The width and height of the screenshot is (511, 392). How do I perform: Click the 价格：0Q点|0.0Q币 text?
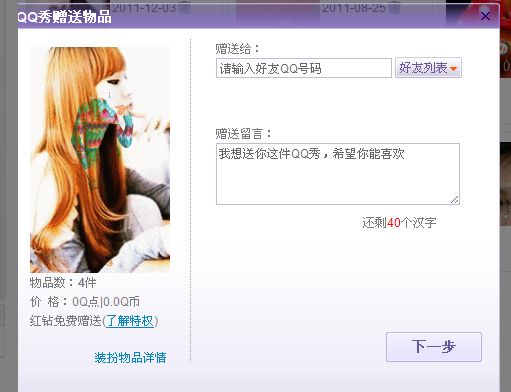coord(85,302)
